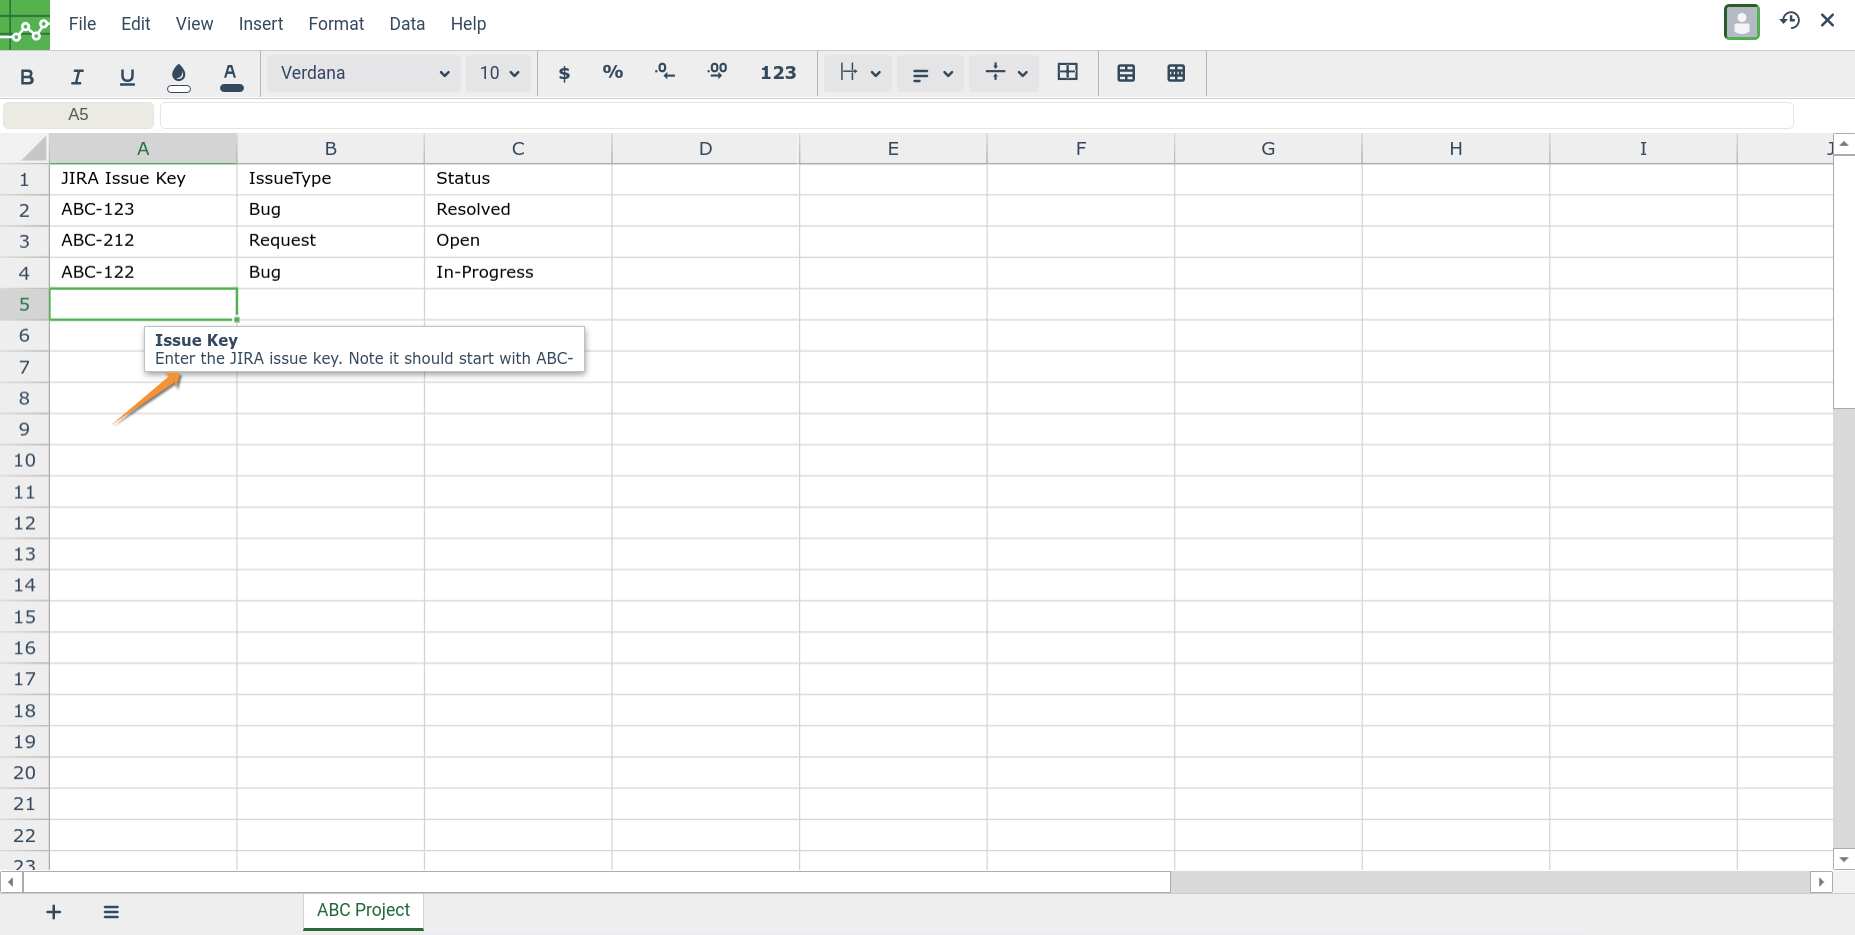
Task: Click the horizontal scrollbar left arrow
Action: pos(11,882)
